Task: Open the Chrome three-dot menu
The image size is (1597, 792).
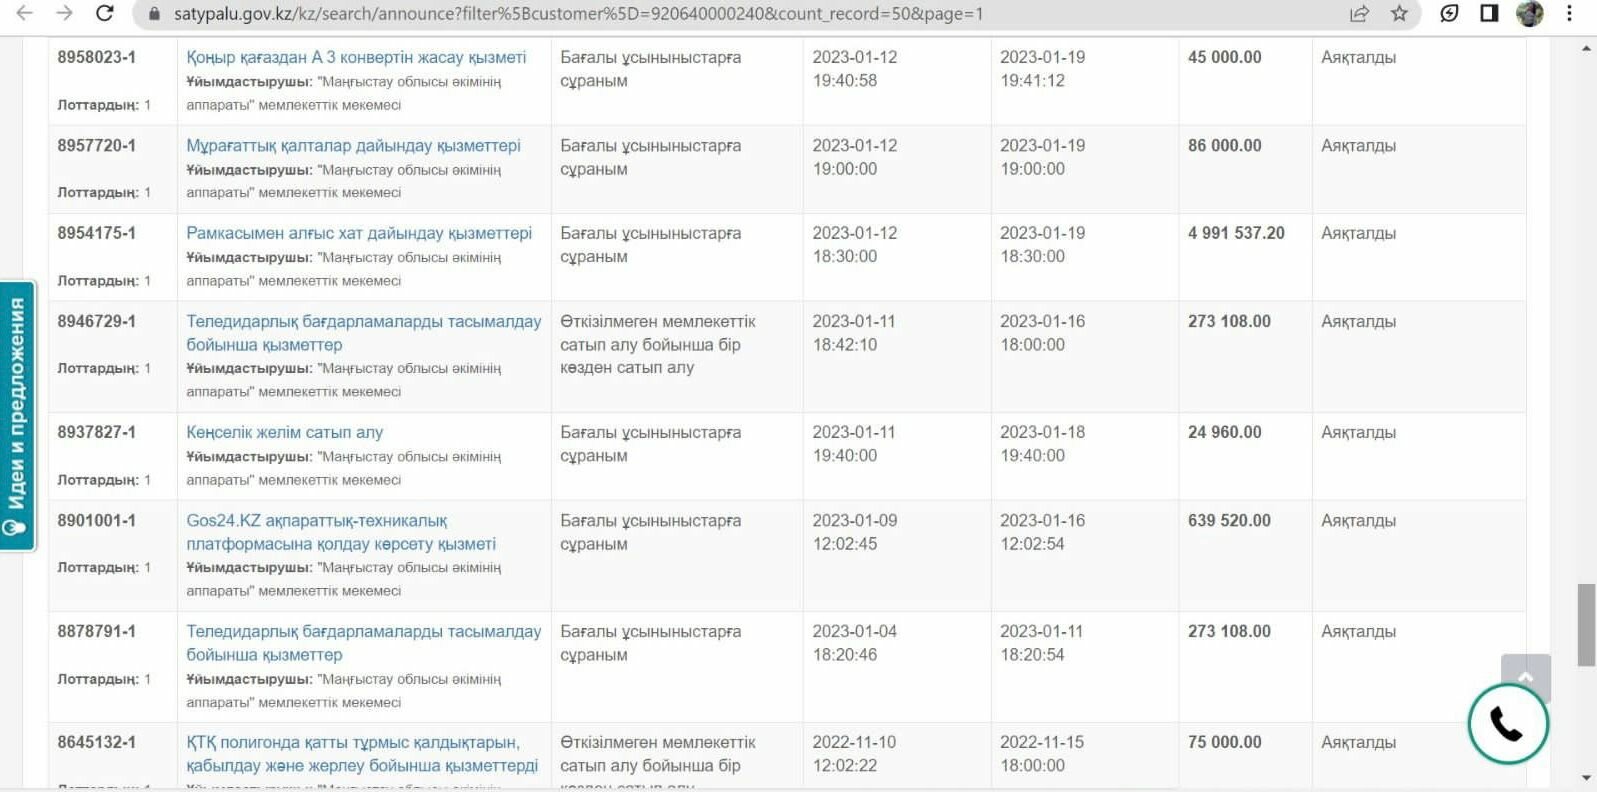Action: coord(1569,14)
